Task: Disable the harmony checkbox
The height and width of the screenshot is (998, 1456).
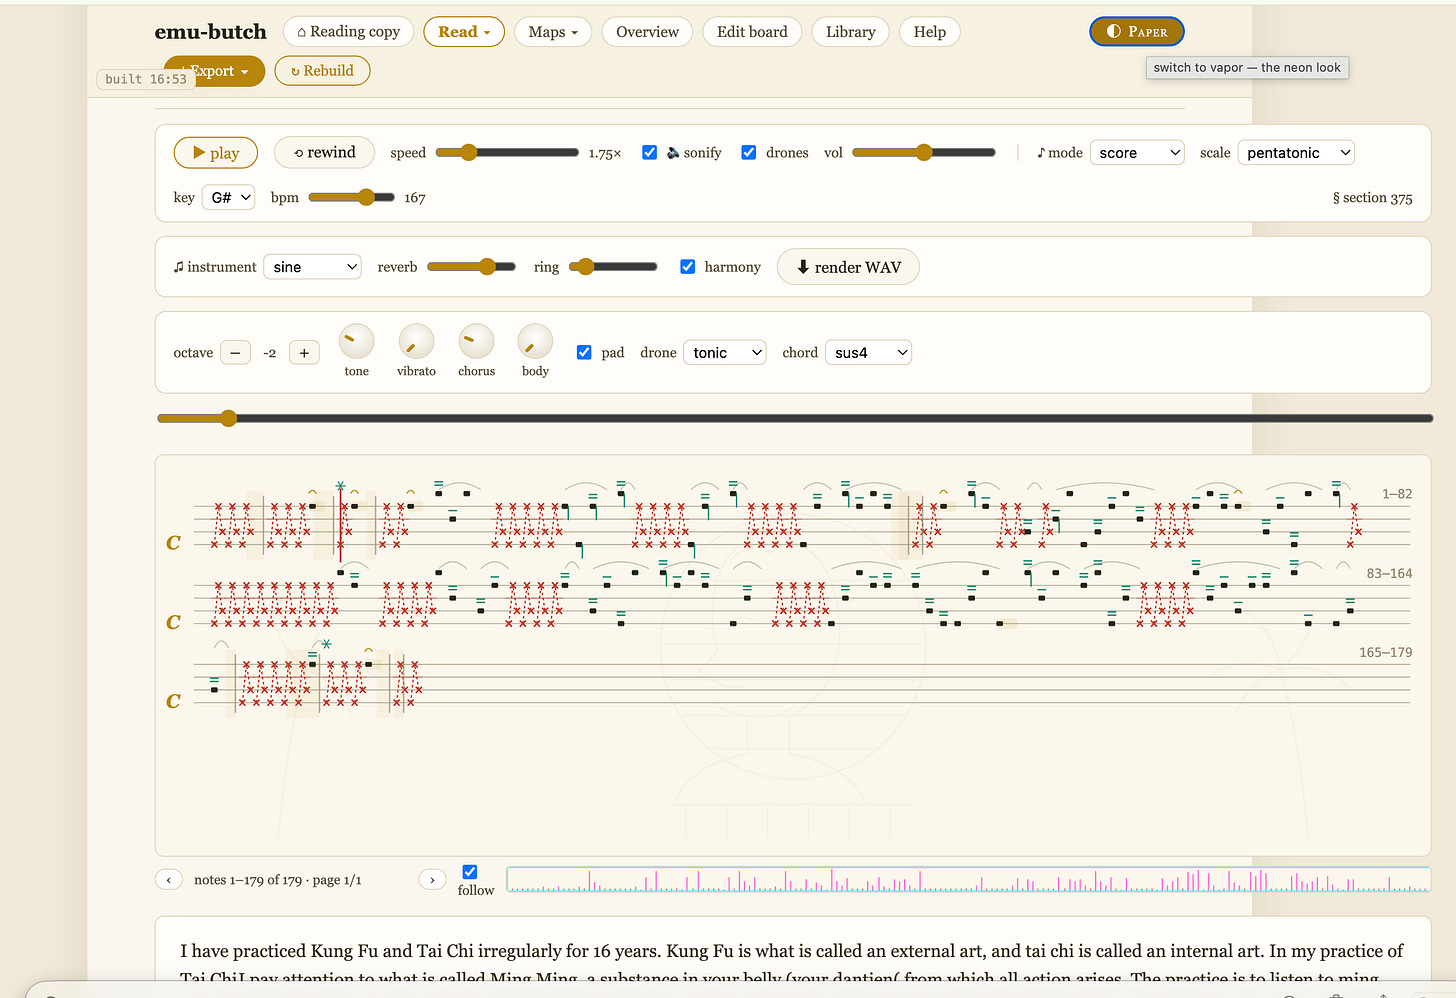Action: pos(687,266)
